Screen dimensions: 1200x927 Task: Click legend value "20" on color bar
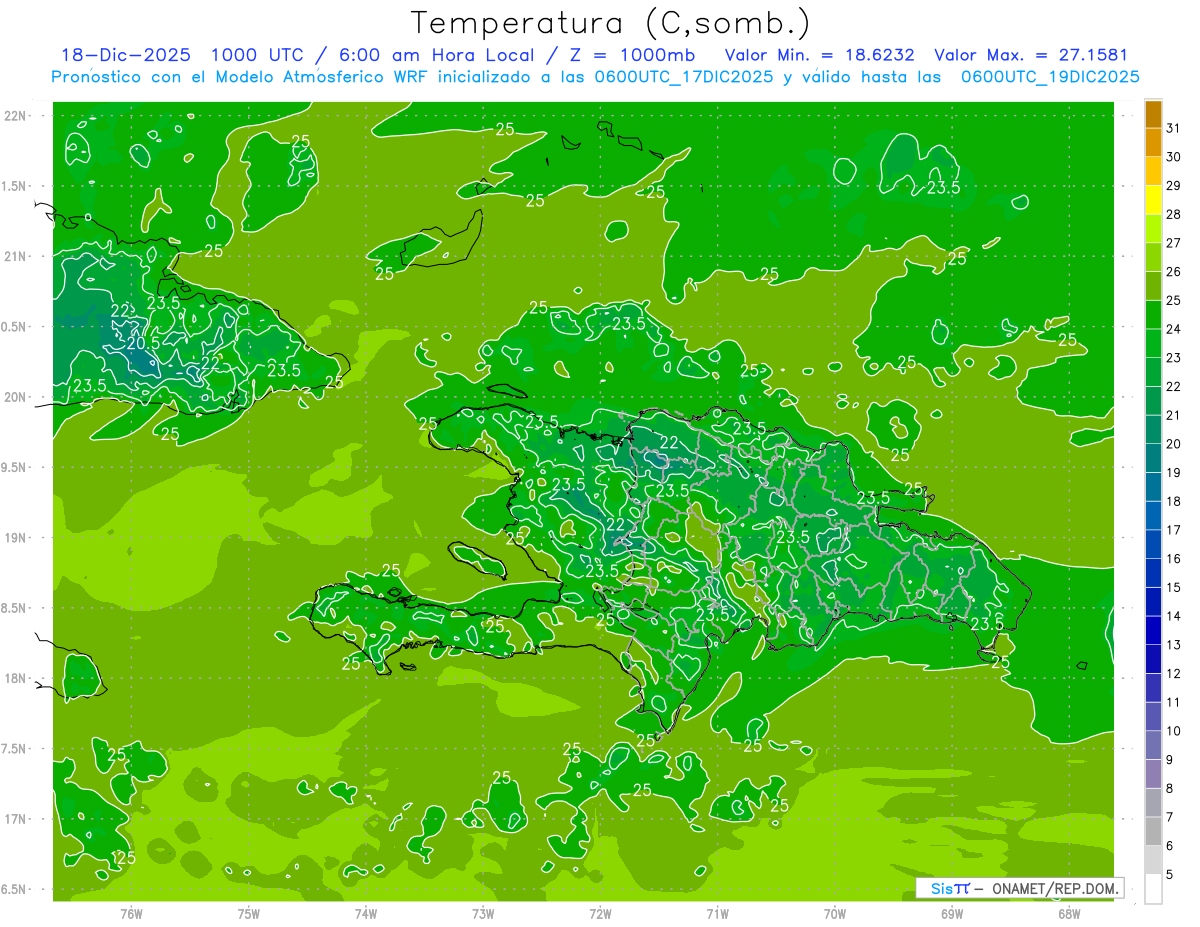pyautogui.click(x=1174, y=444)
